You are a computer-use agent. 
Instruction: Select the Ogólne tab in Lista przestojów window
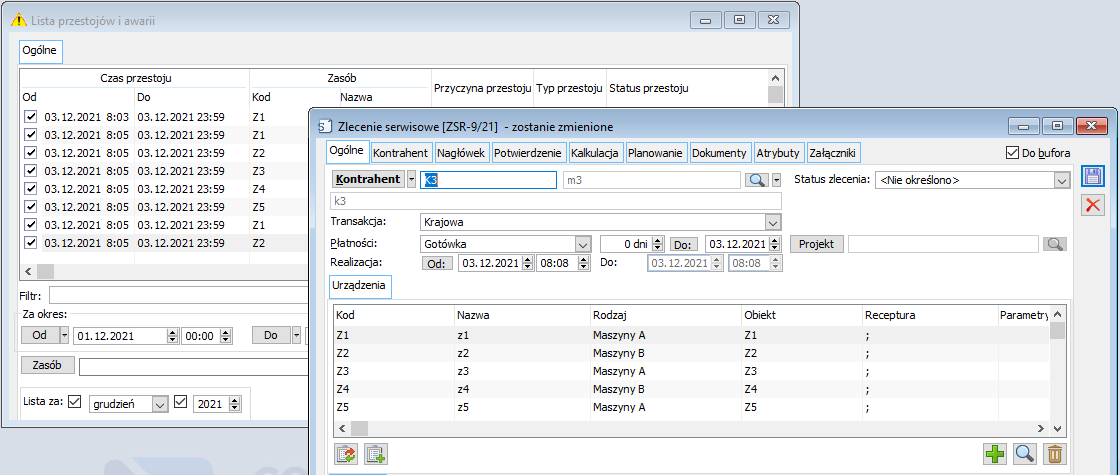(x=40, y=51)
